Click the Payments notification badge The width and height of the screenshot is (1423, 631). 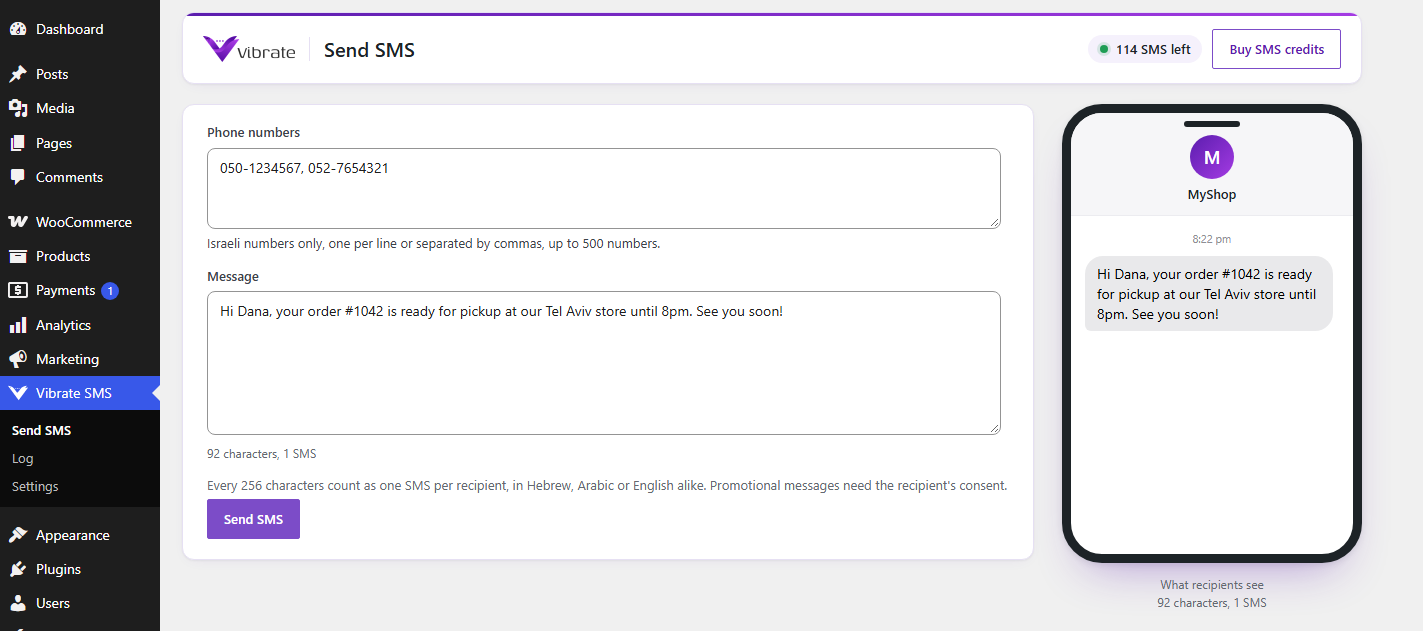(110, 291)
